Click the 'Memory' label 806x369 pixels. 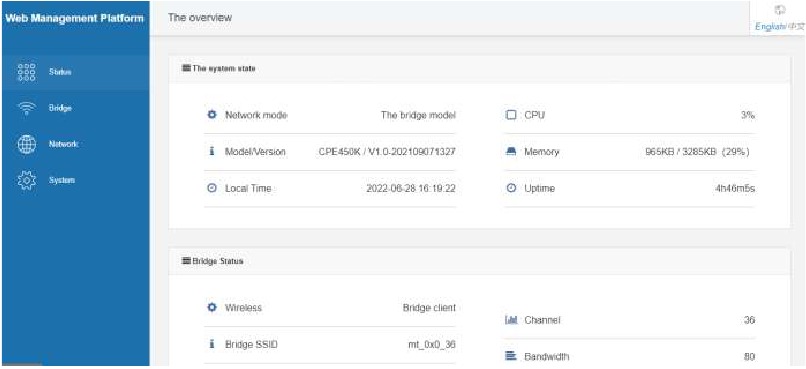[541, 152]
